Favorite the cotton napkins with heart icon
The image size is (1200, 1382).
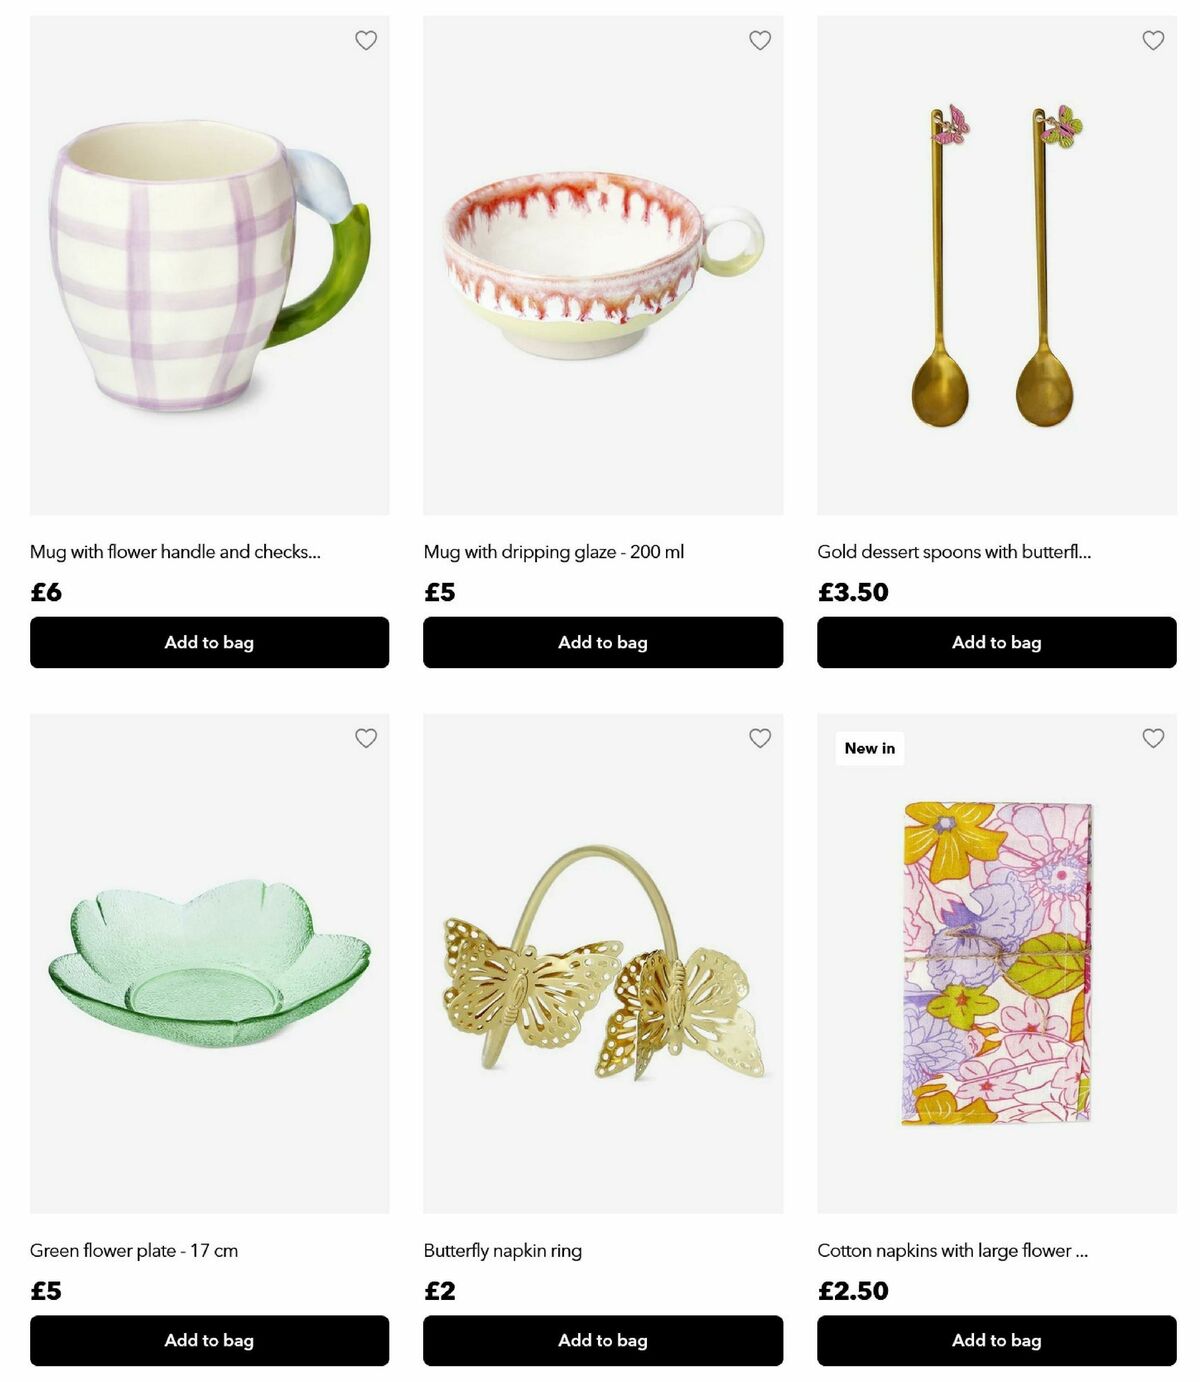(1153, 738)
